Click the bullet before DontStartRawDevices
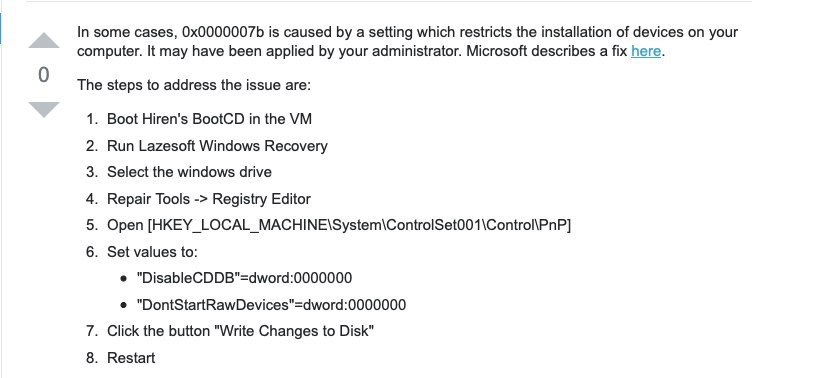819x378 pixels. [x=123, y=305]
